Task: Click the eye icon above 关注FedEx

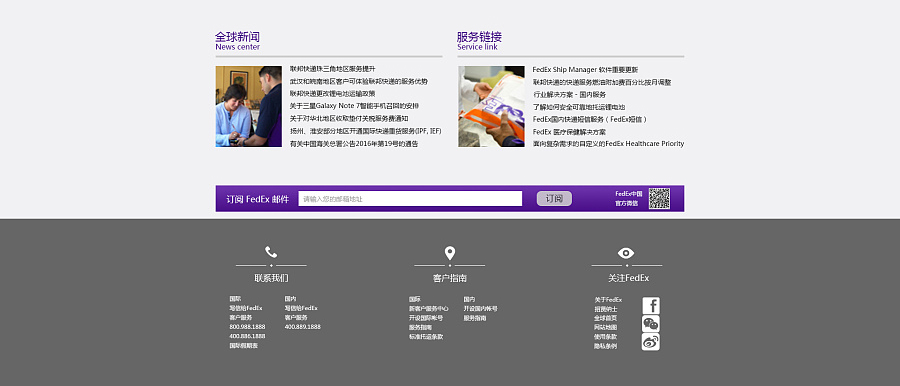Action: tap(626, 253)
